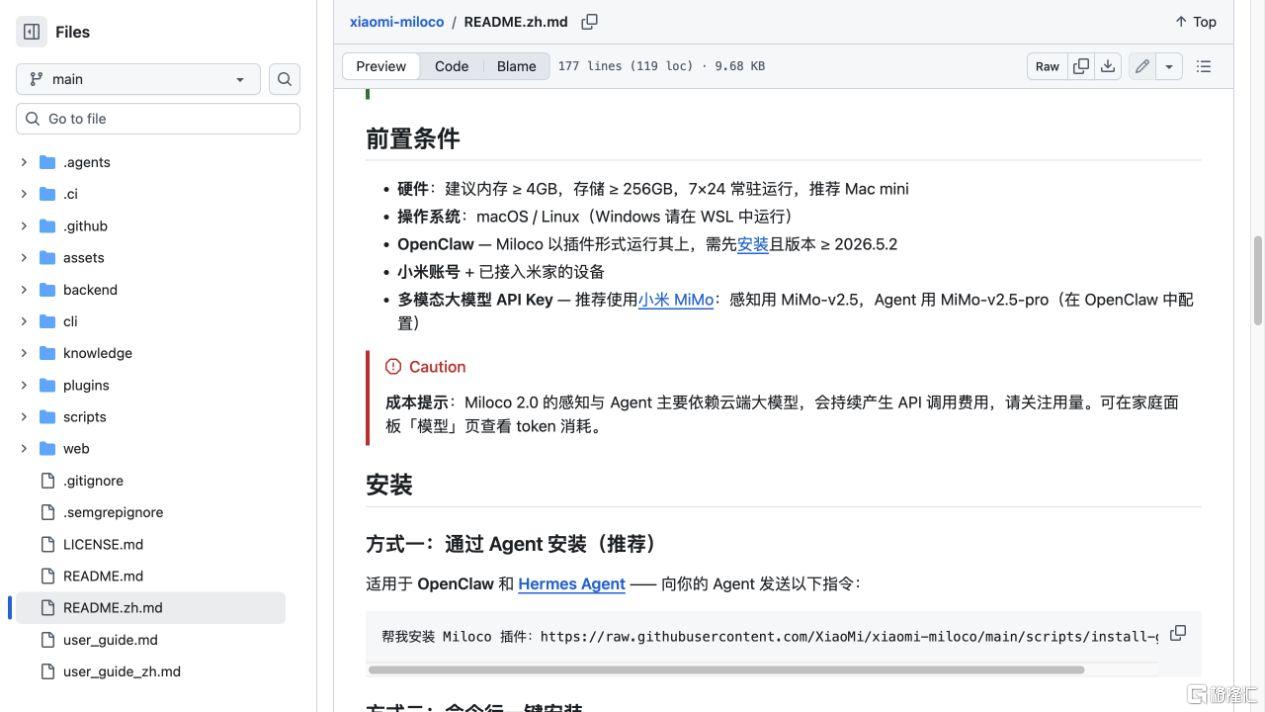
Task: Click the 前置条件 heading
Action: [413, 139]
